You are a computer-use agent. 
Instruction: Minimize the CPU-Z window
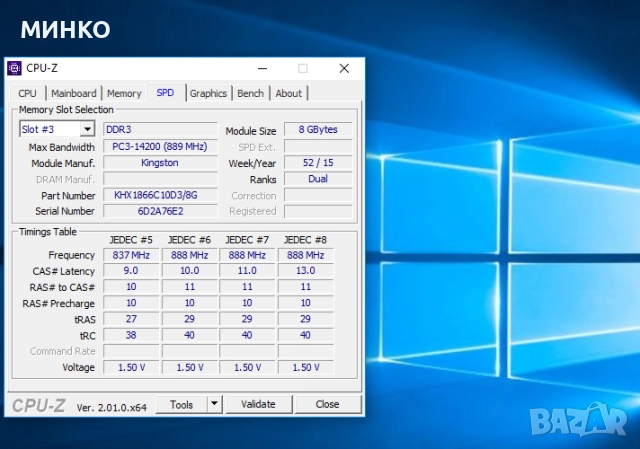pyautogui.click(x=263, y=69)
